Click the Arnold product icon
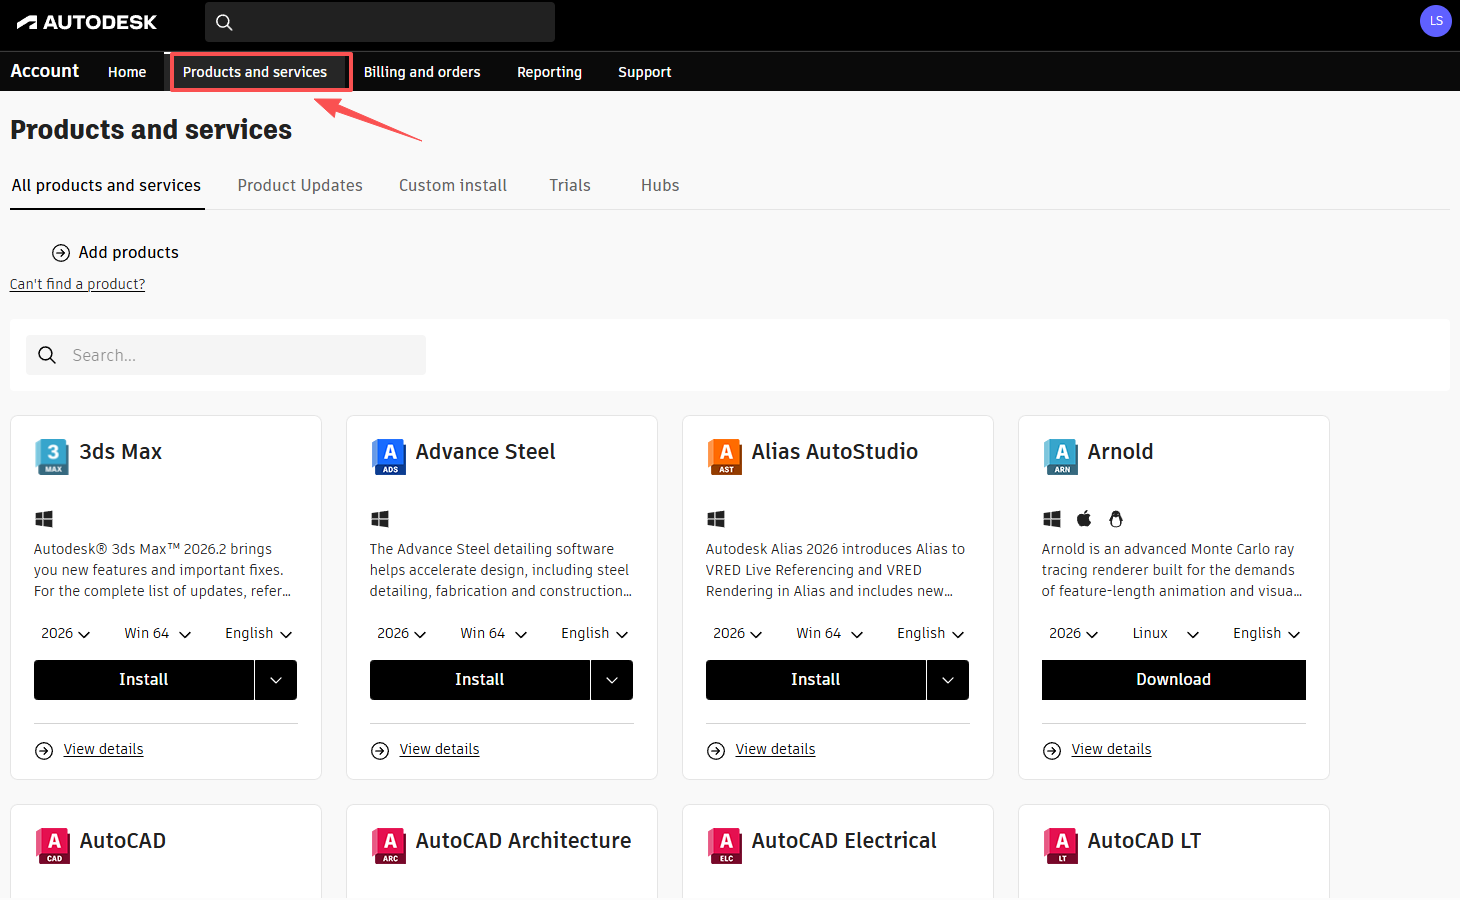Image resolution: width=1460 pixels, height=900 pixels. click(x=1060, y=456)
